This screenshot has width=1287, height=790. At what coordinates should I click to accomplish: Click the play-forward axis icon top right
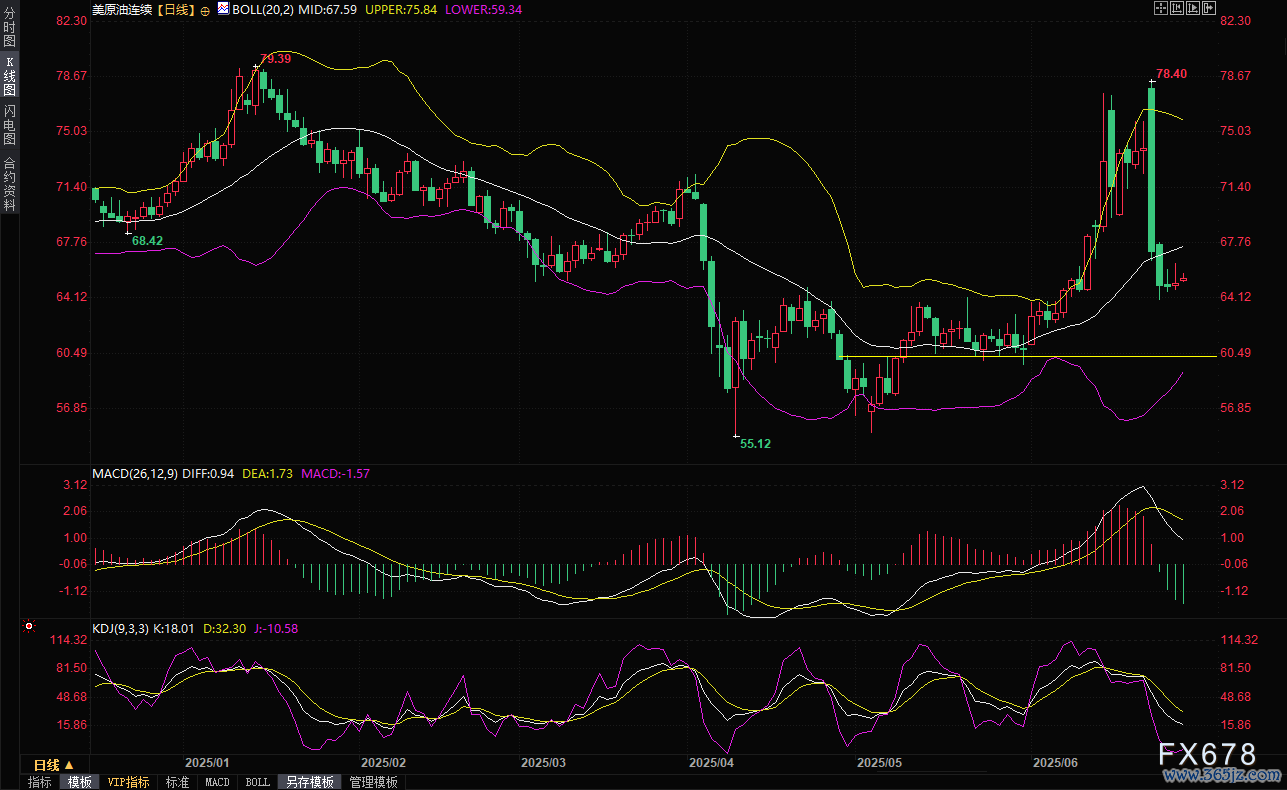point(1193,8)
